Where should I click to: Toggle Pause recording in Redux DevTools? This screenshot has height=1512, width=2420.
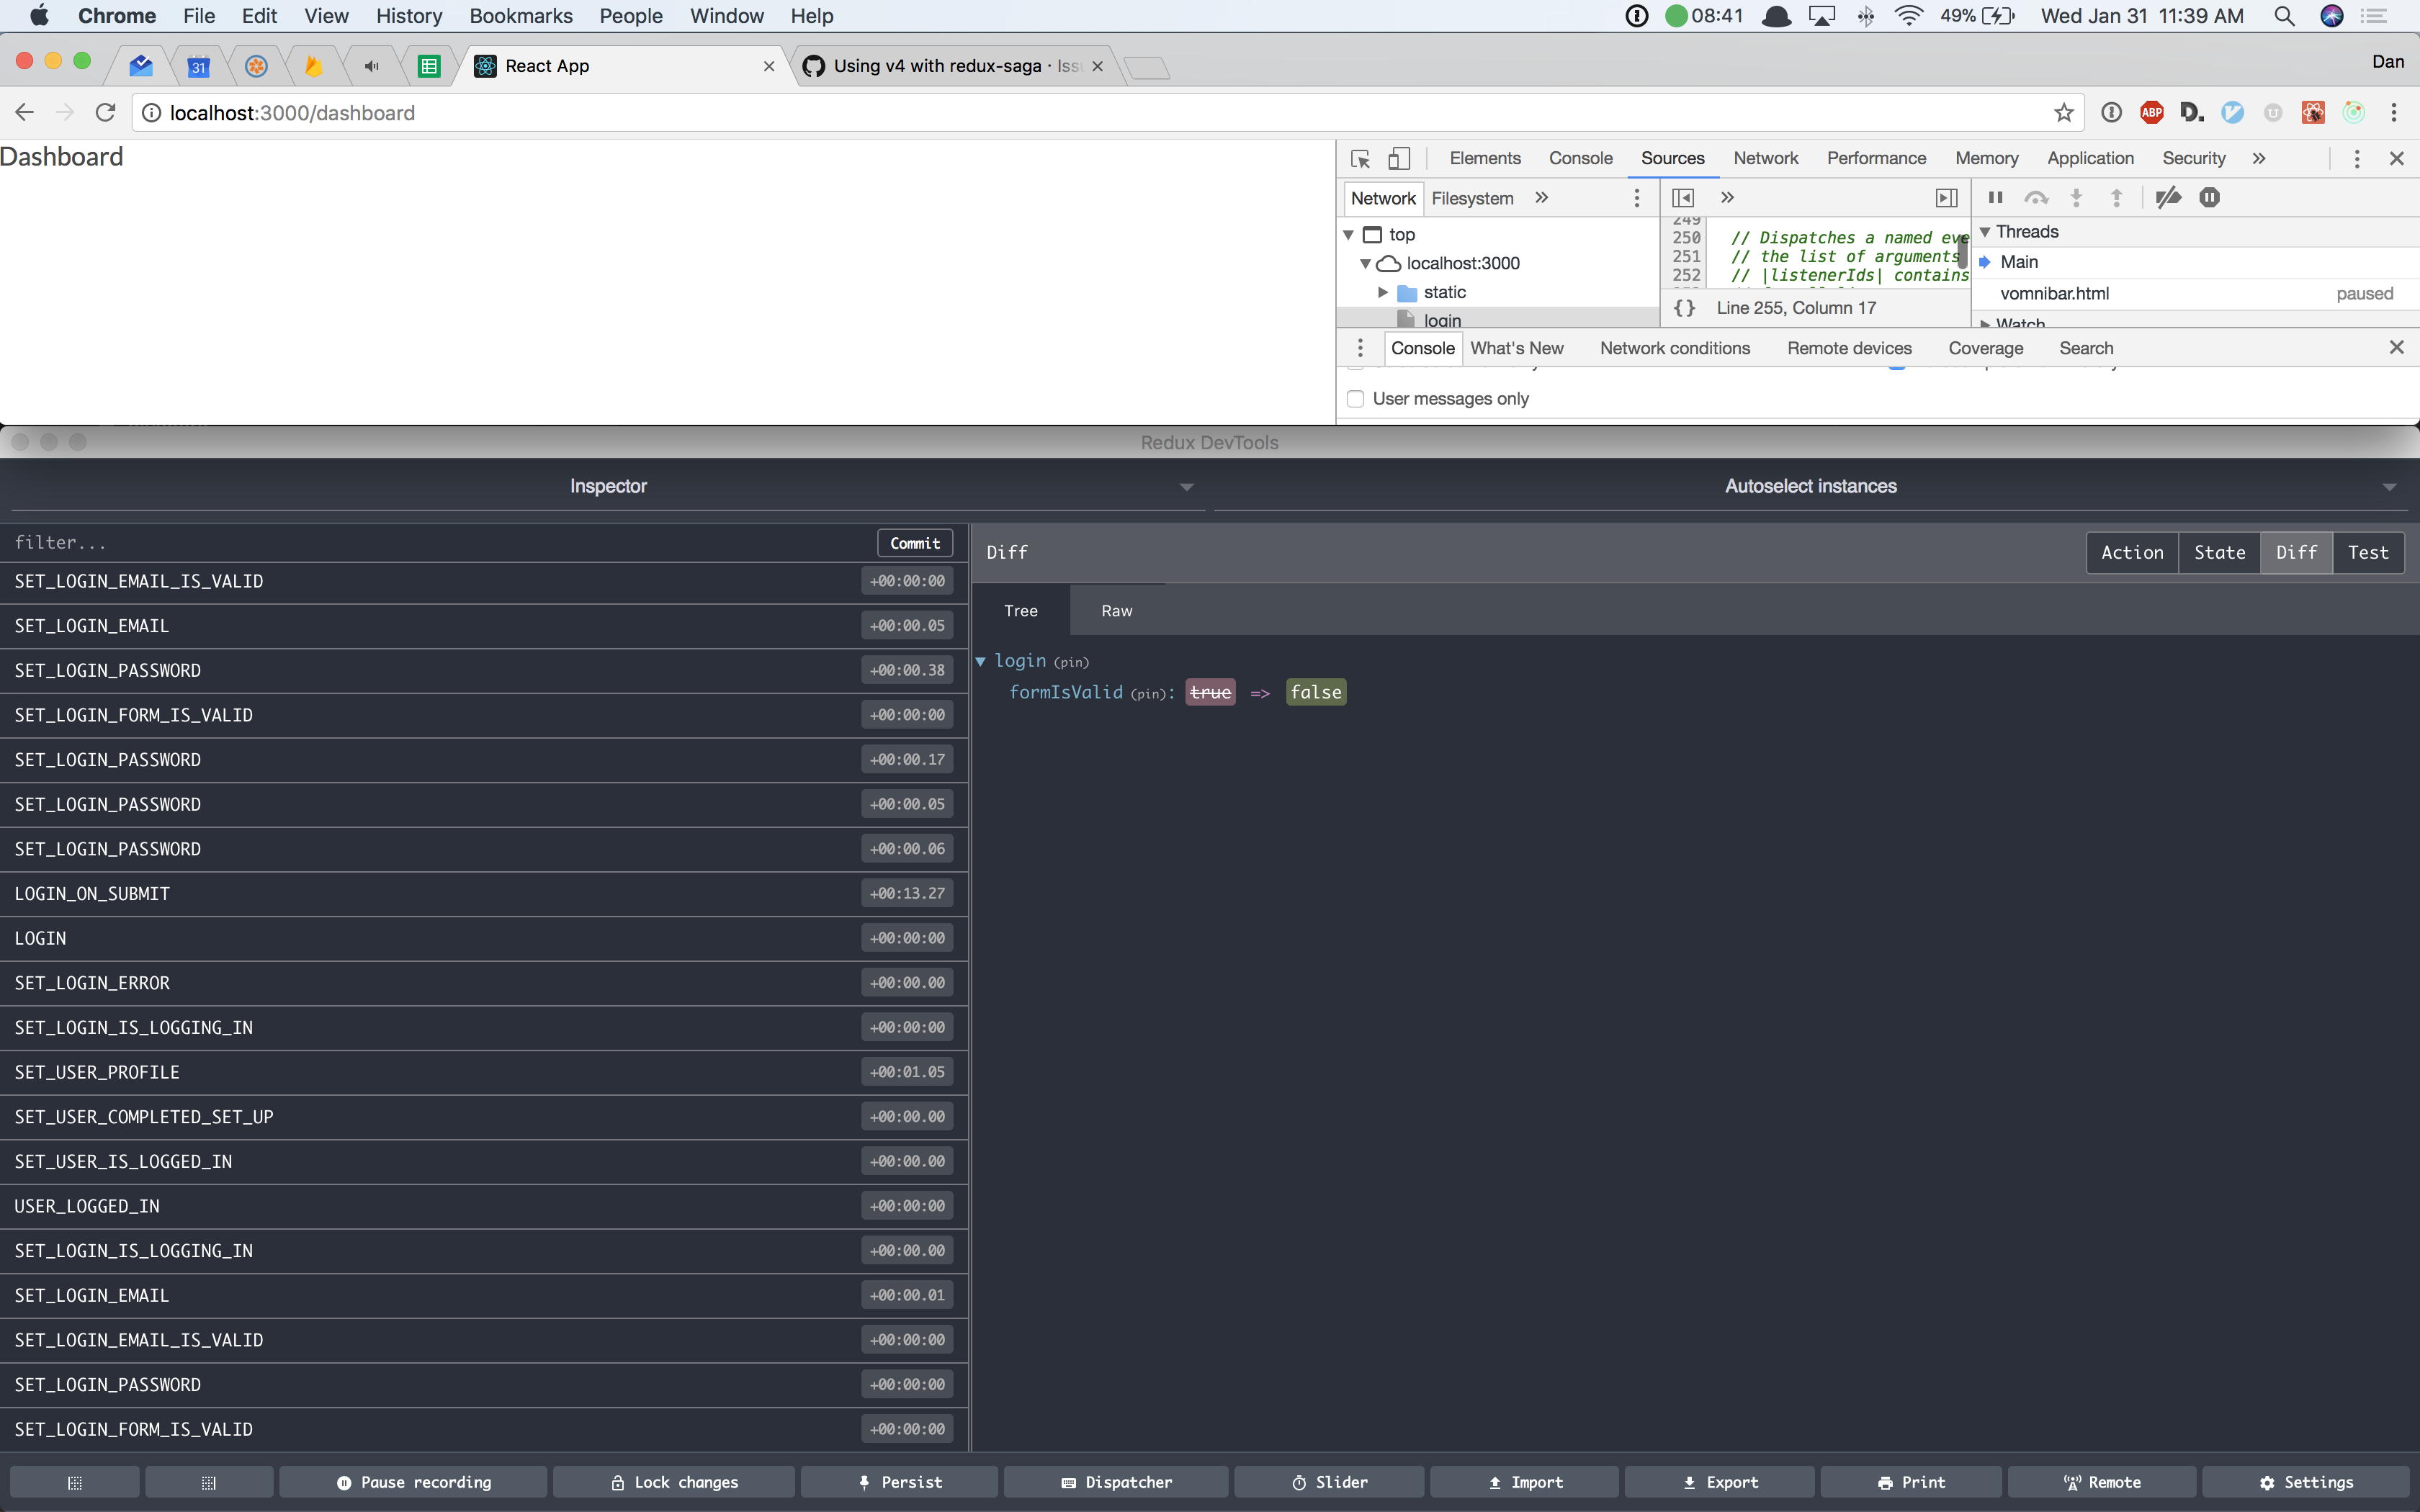pos(413,1482)
